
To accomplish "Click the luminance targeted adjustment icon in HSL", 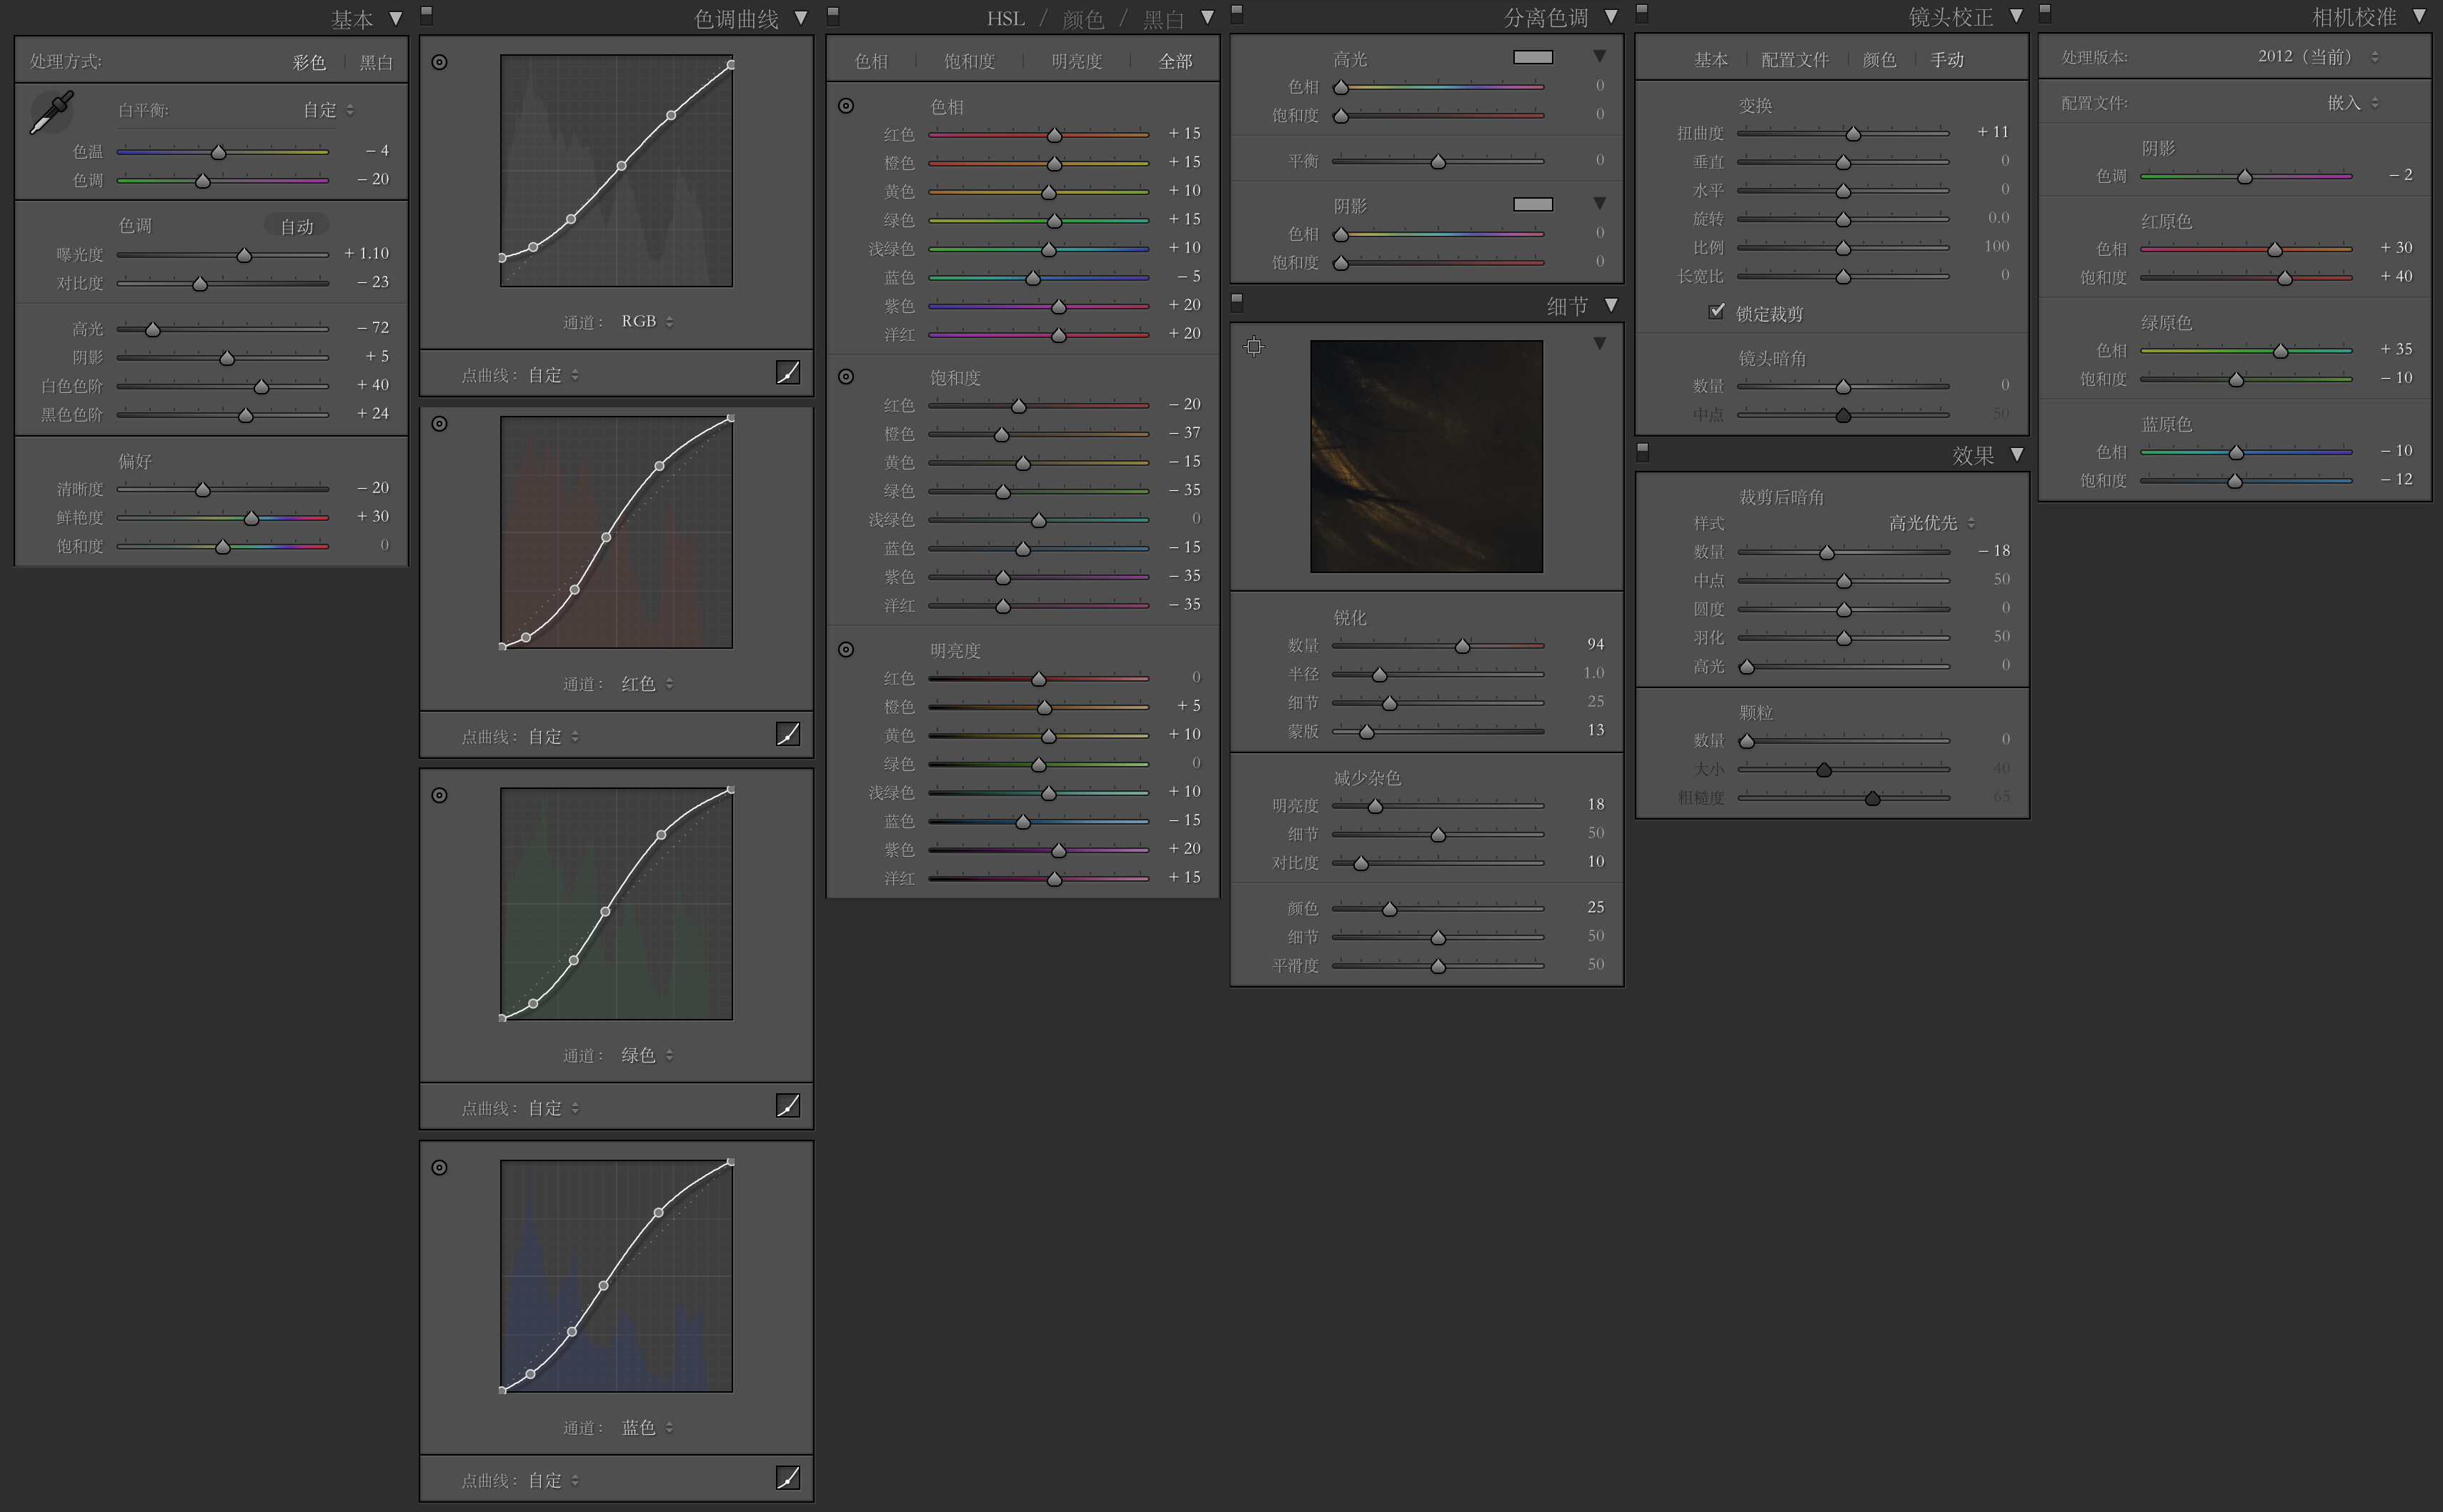I will (x=846, y=650).
